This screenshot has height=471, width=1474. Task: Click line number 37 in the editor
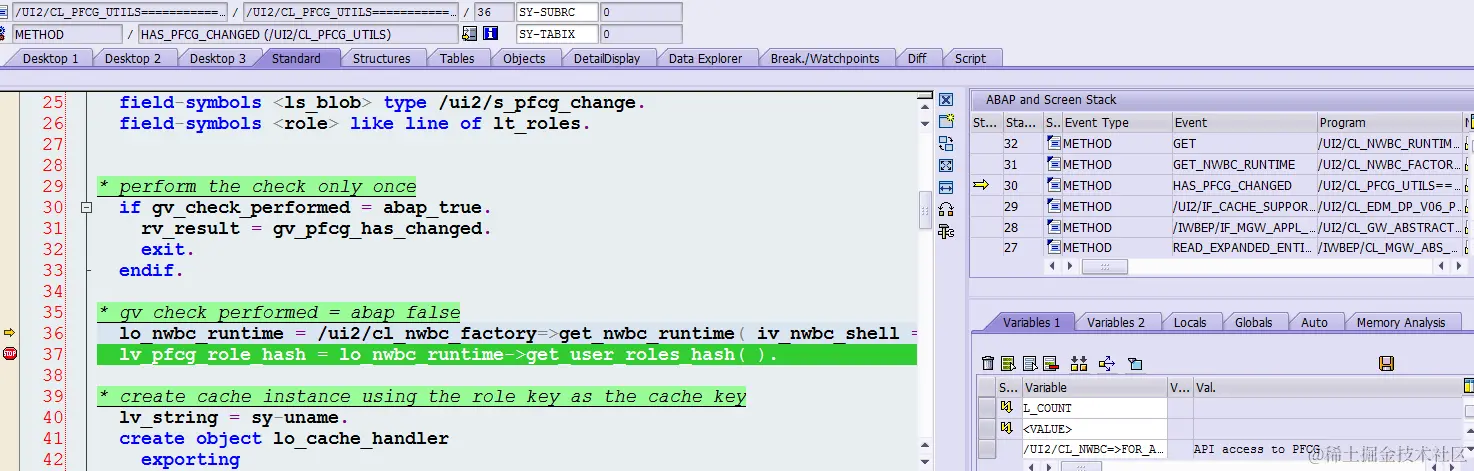click(x=53, y=354)
